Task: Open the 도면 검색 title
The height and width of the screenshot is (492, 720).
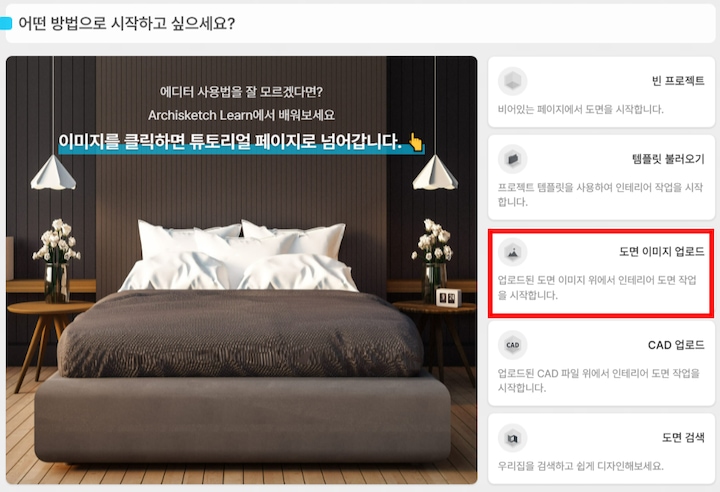Action: point(683,437)
